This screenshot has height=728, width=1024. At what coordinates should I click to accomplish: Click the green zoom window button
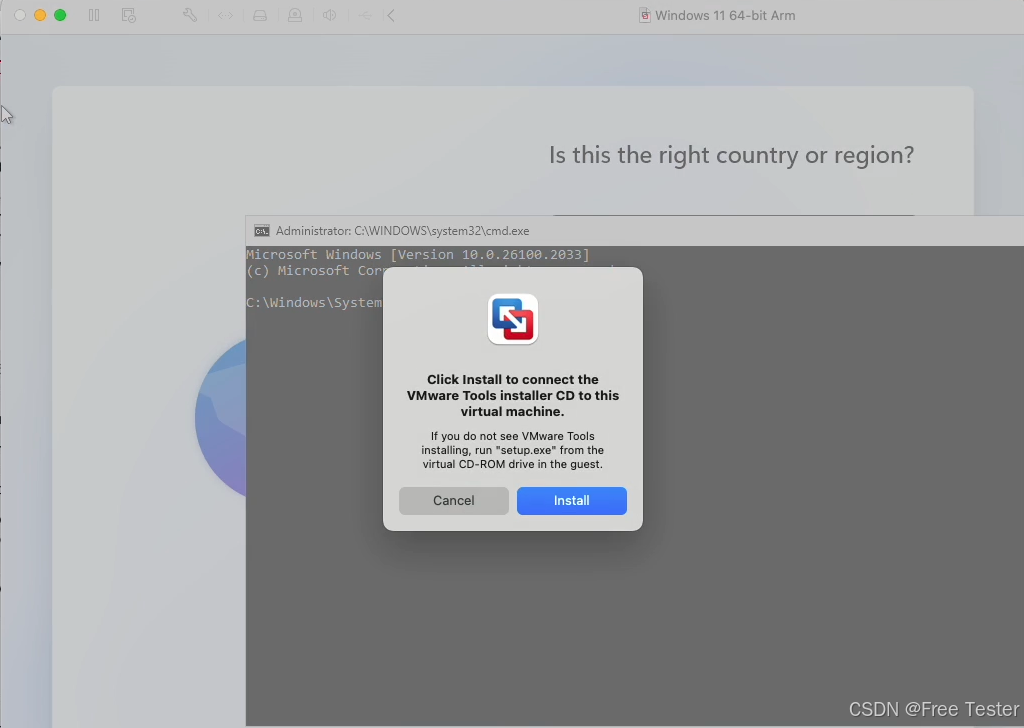coord(60,15)
